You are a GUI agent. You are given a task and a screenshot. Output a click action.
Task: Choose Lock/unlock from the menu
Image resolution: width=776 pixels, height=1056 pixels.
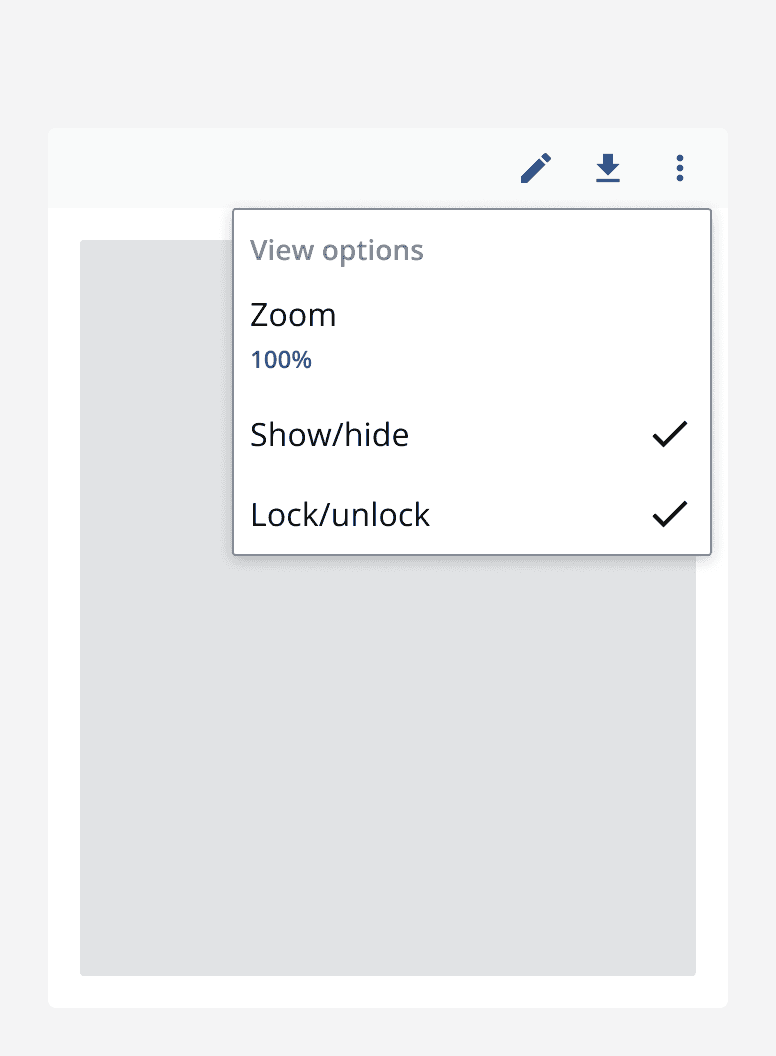click(x=340, y=515)
